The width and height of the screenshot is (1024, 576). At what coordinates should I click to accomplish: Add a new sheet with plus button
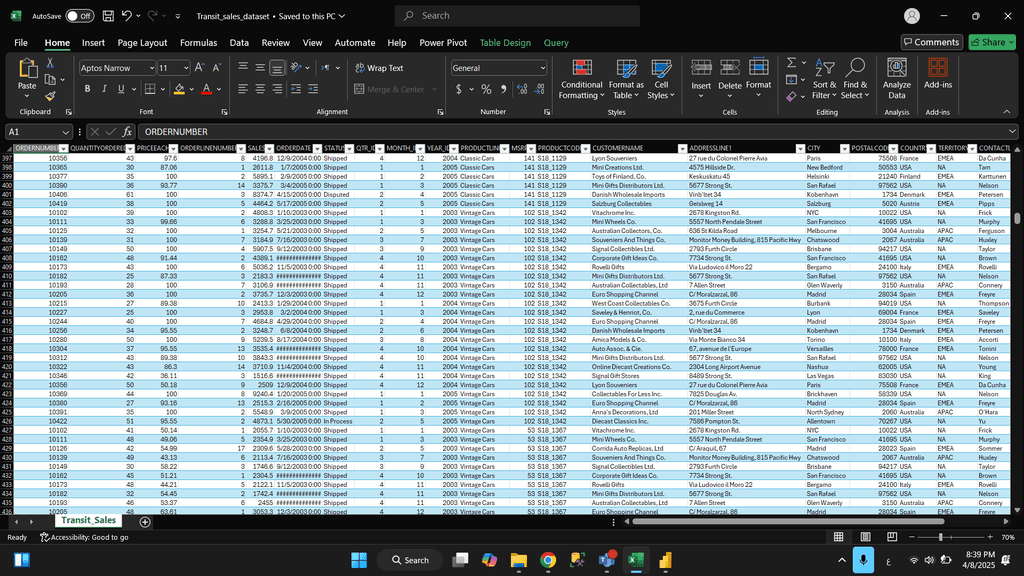click(x=145, y=522)
